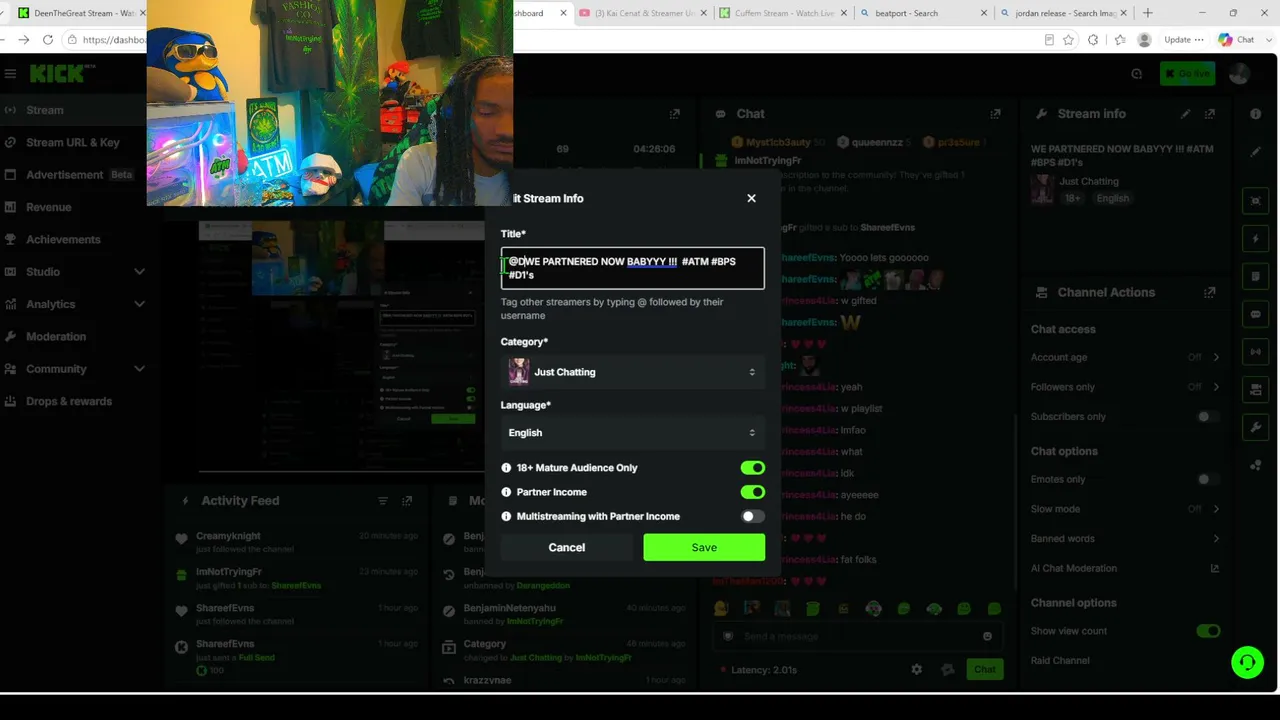Screen dimensions: 1280x720
Task: Click the Go live button
Action: pos(1187,73)
